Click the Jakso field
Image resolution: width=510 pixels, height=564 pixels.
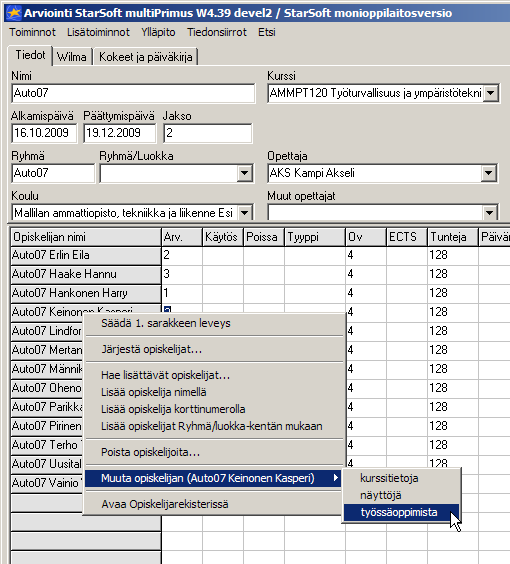click(208, 133)
